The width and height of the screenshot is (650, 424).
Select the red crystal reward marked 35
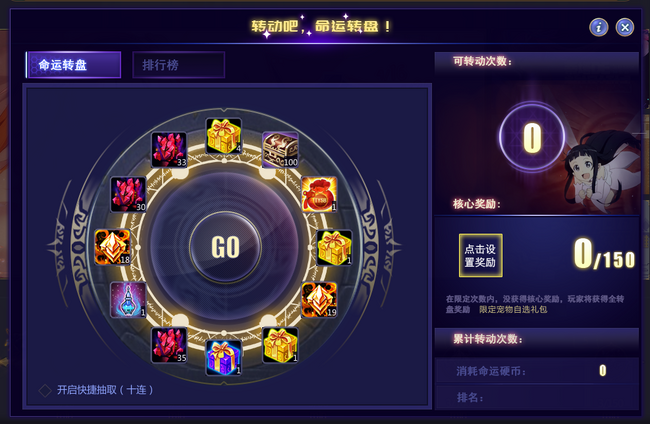169,345
